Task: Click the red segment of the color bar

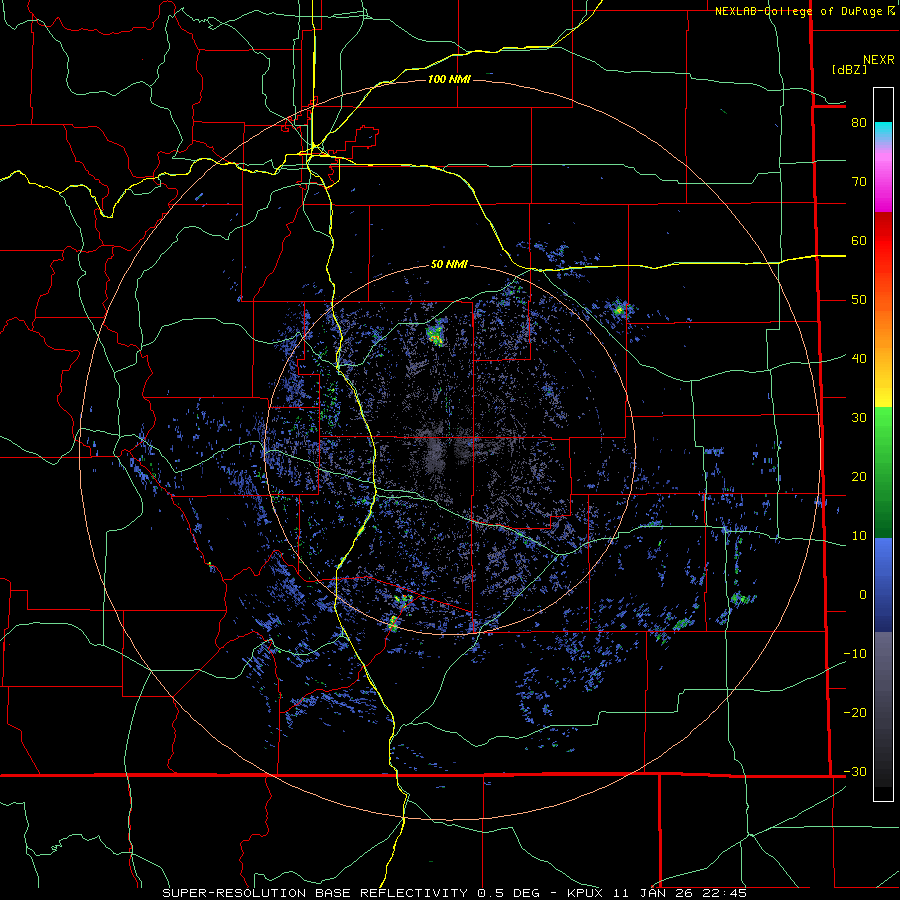Action: click(x=883, y=244)
